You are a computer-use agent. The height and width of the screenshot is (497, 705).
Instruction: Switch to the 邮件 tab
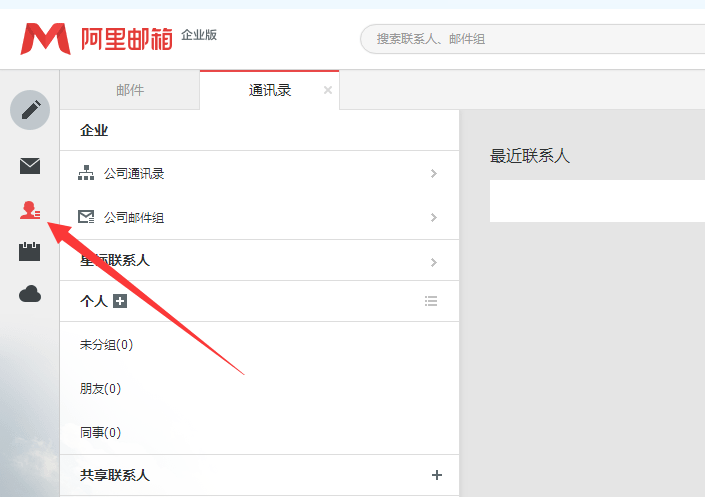point(130,90)
